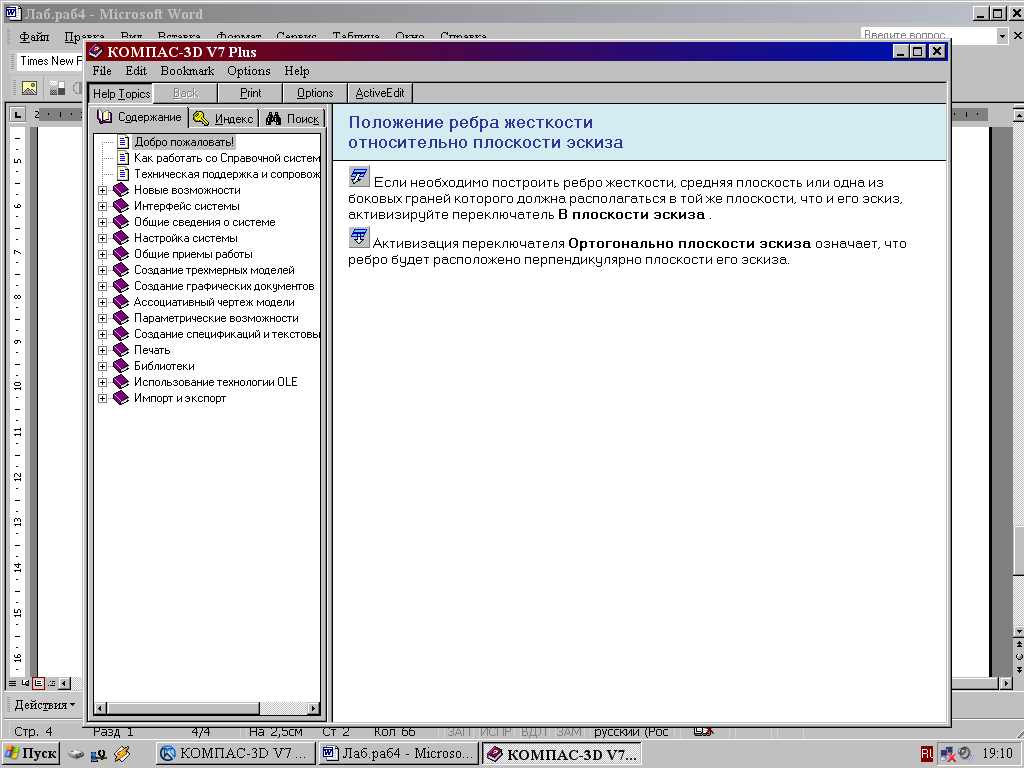Click the book icon for 'Общие приемы работы'
Viewport: 1024px width, 768px height.
coord(121,254)
